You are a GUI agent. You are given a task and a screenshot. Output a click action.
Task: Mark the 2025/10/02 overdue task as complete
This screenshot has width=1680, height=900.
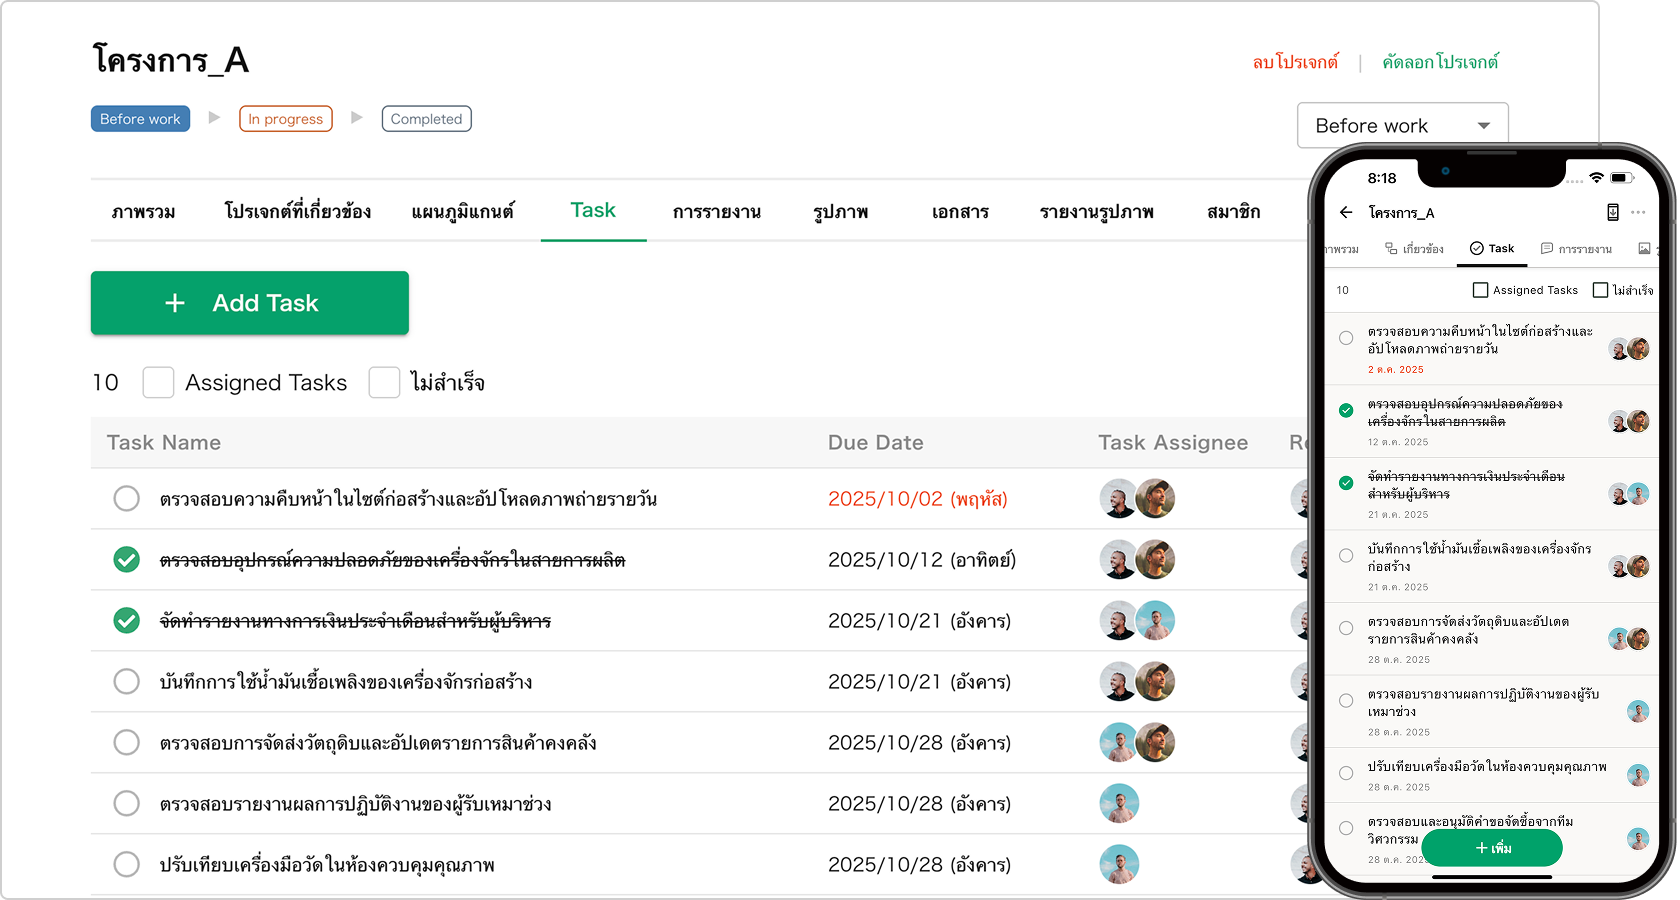point(127,498)
